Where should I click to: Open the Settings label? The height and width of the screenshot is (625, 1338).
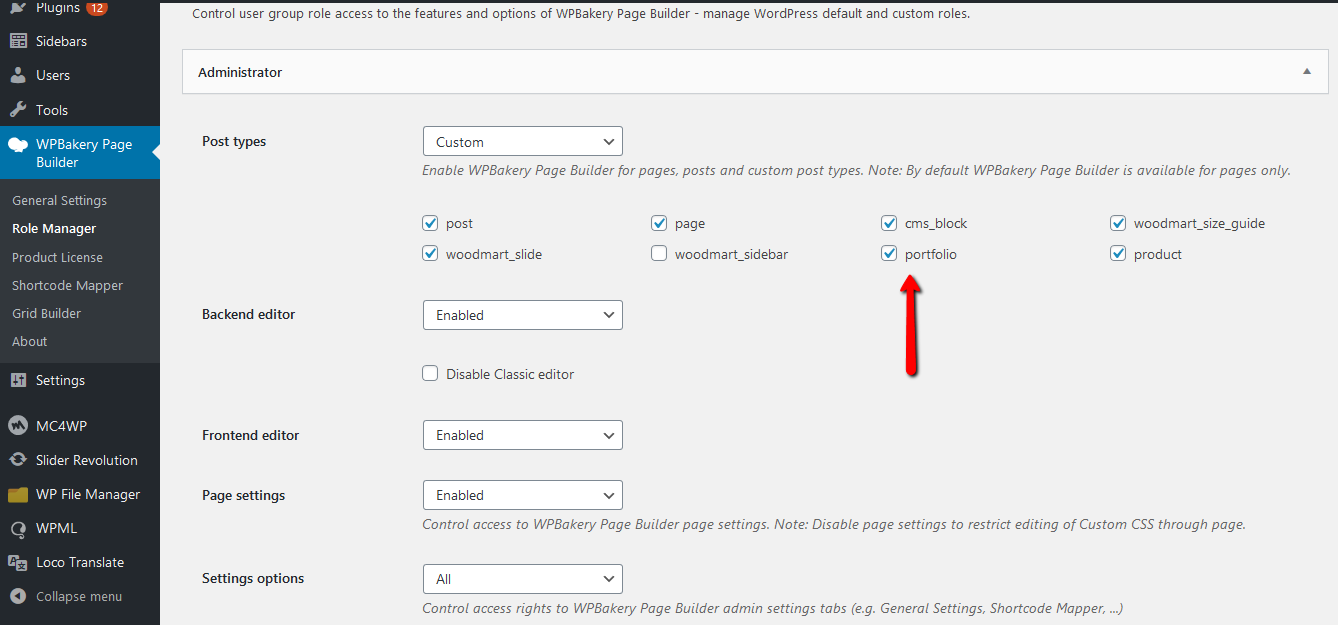point(60,380)
